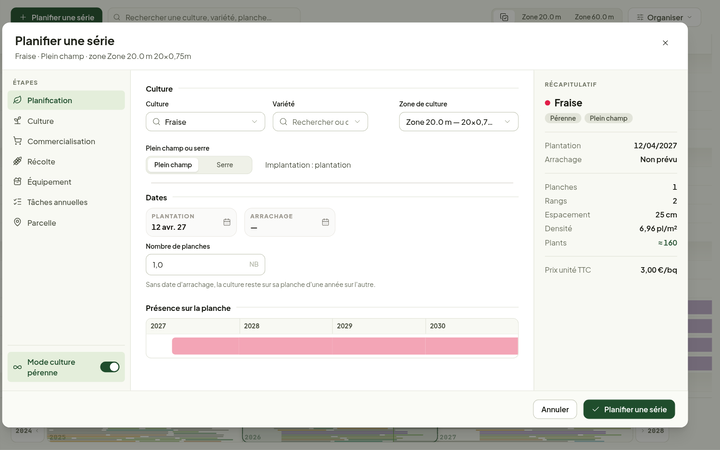Click the red dot beside Fraise summary

[547, 103]
